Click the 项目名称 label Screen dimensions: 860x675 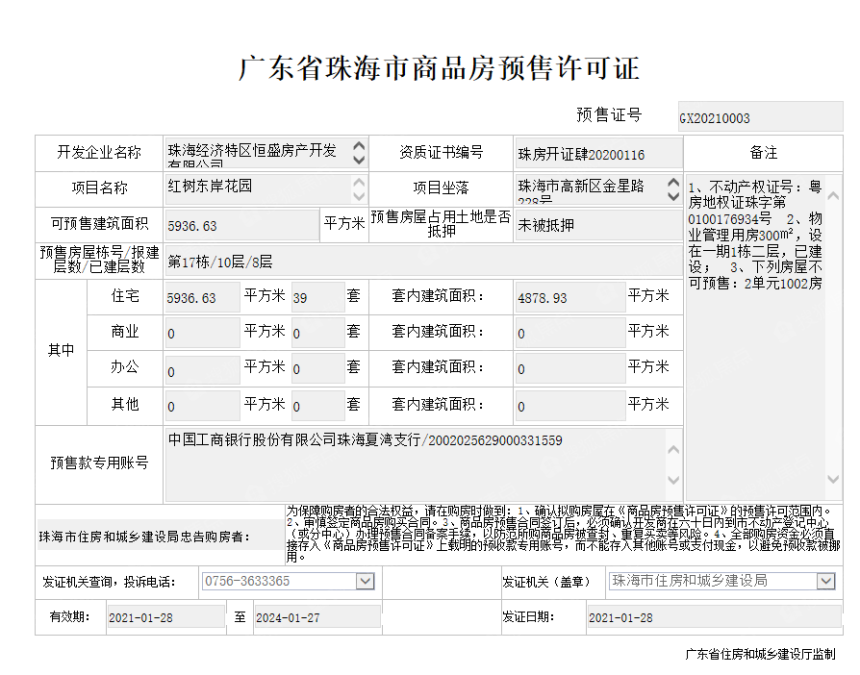pyautogui.click(x=99, y=188)
